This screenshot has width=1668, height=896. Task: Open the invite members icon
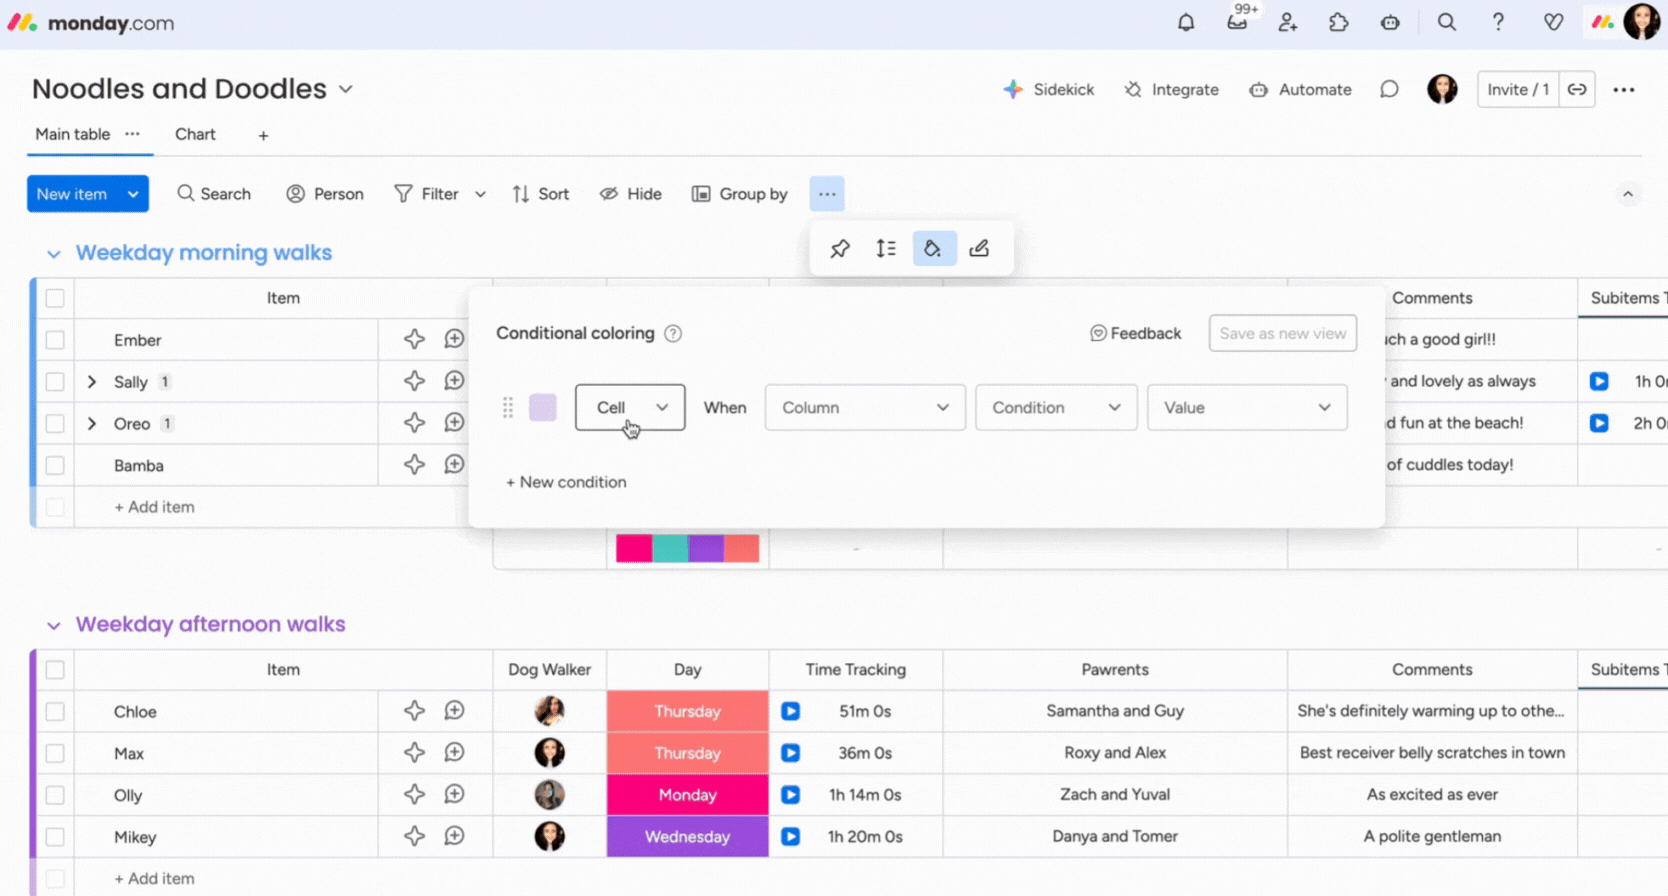click(x=1288, y=22)
